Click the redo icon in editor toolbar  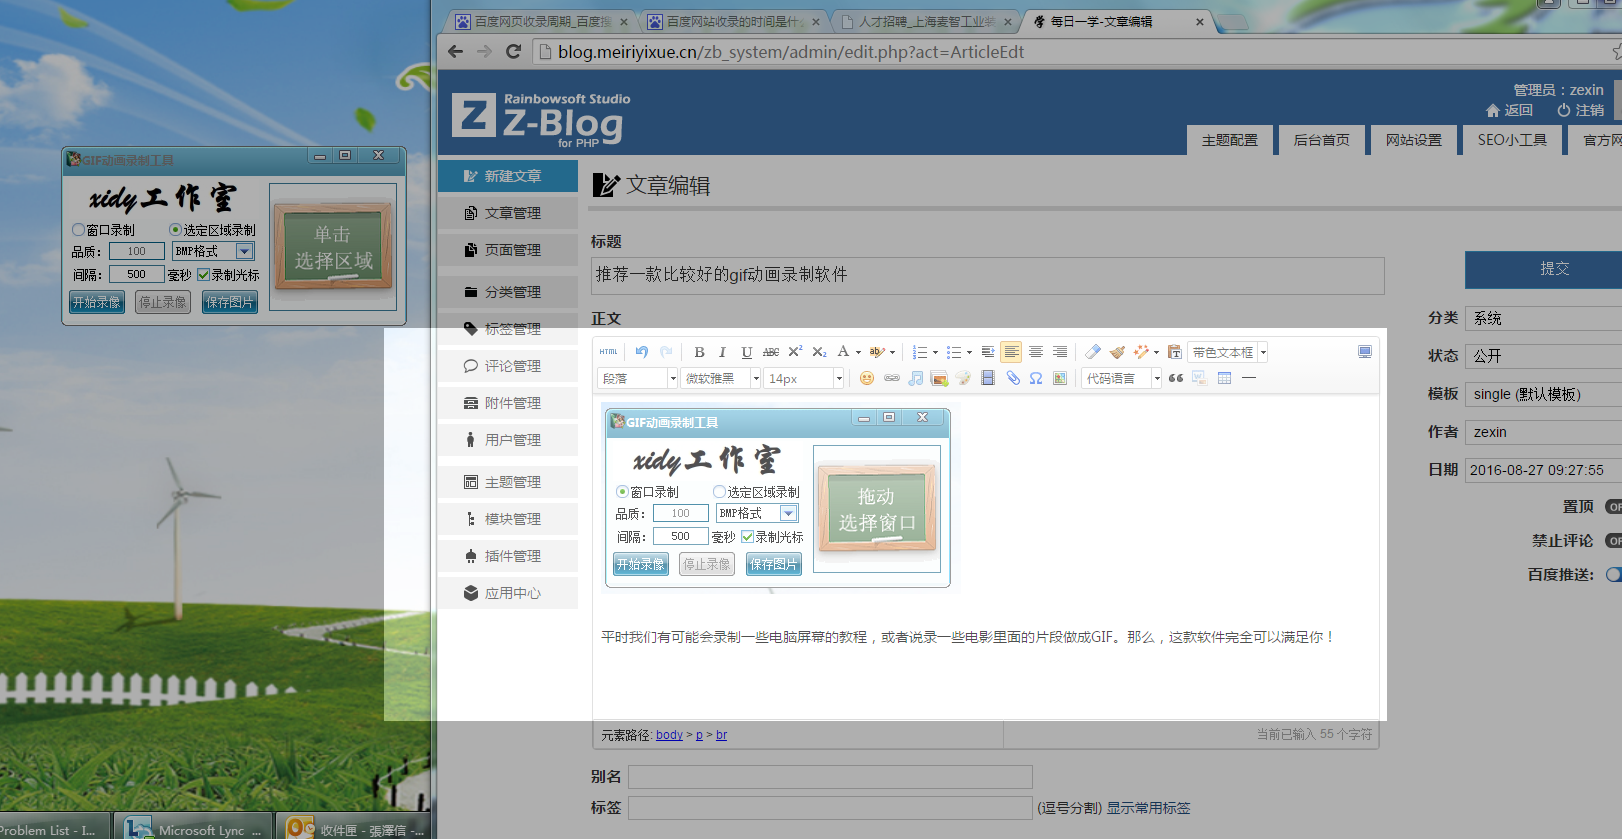click(x=666, y=352)
